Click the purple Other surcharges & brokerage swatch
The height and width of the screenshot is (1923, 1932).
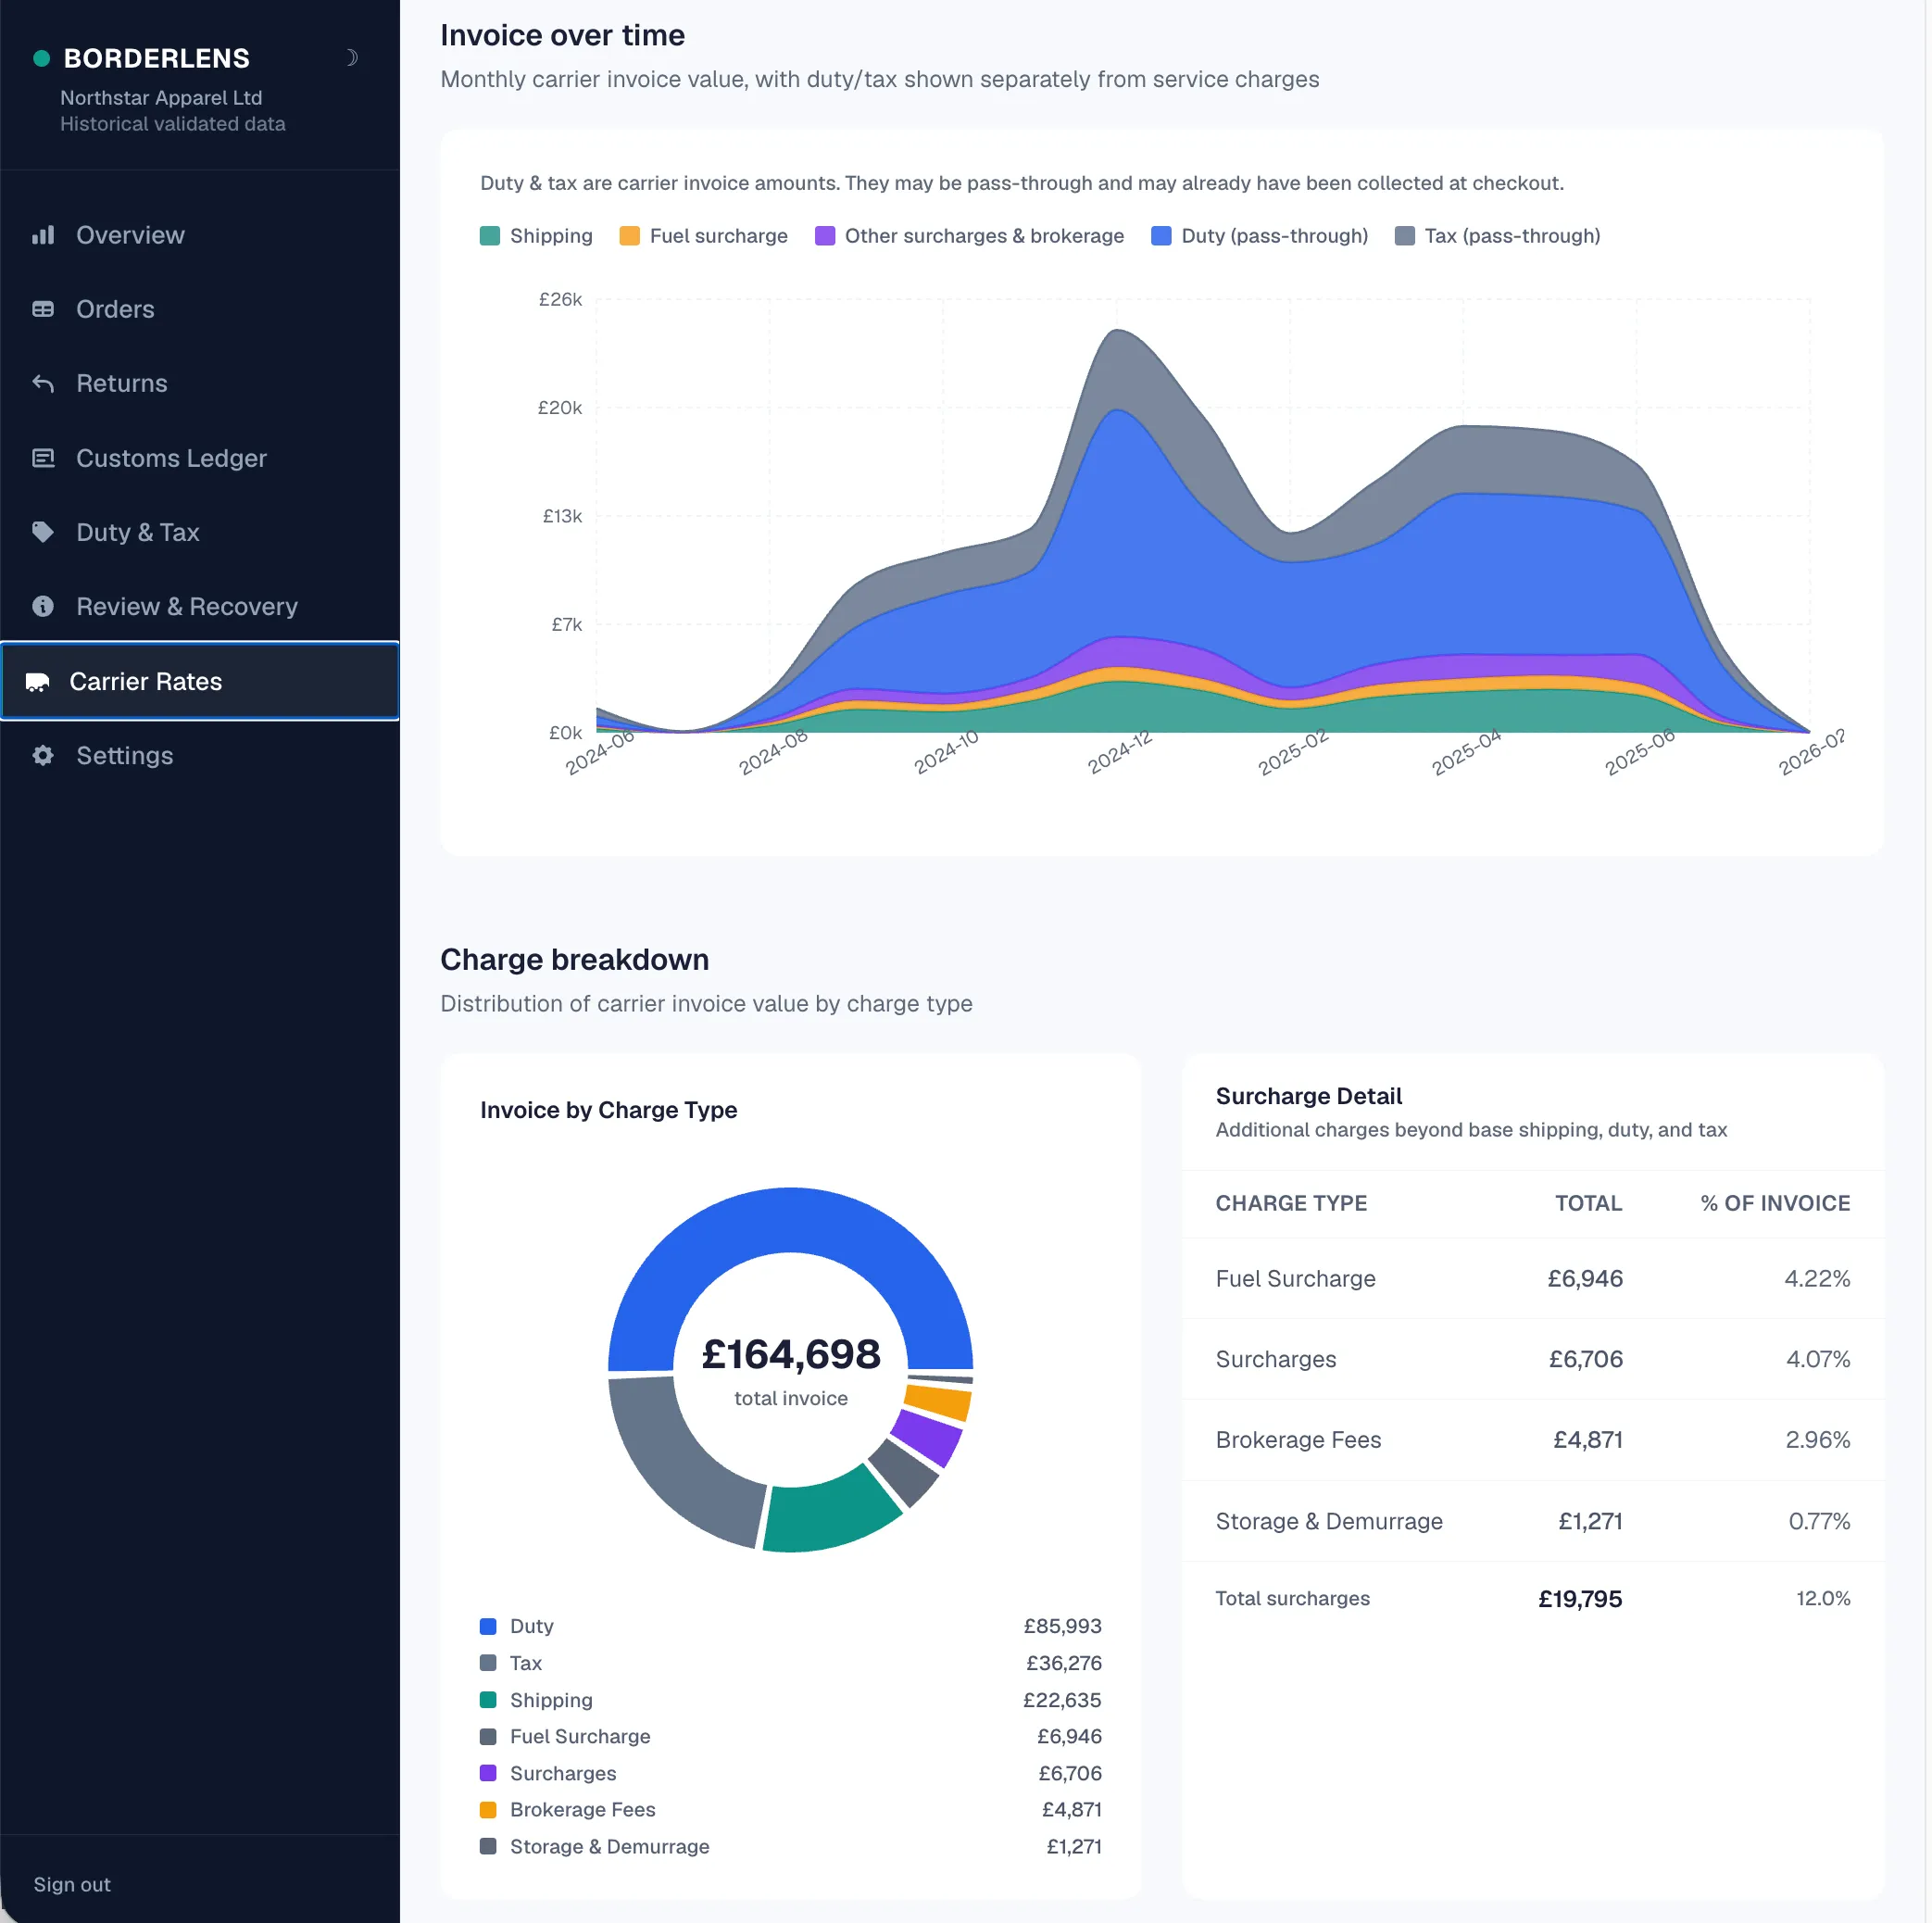pyautogui.click(x=825, y=236)
